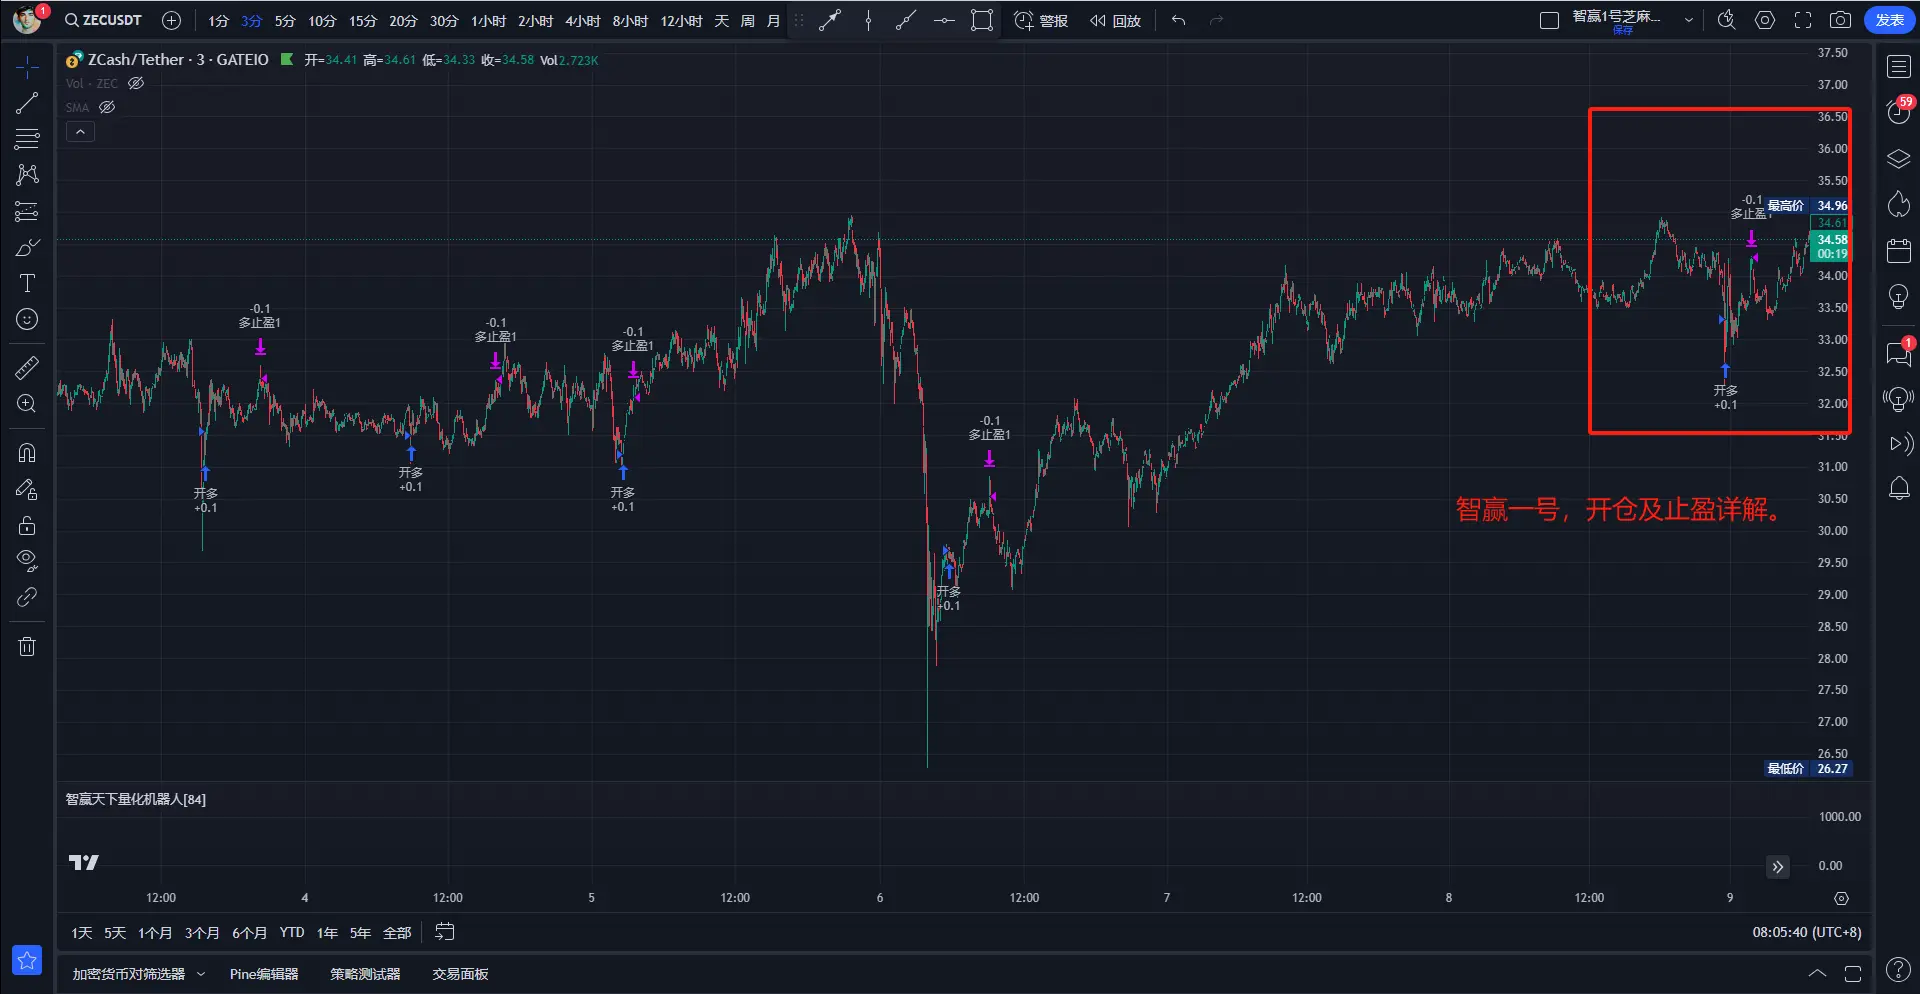1920x994 pixels.
Task: Select the crosshair cursor tool
Action: [x=27, y=67]
